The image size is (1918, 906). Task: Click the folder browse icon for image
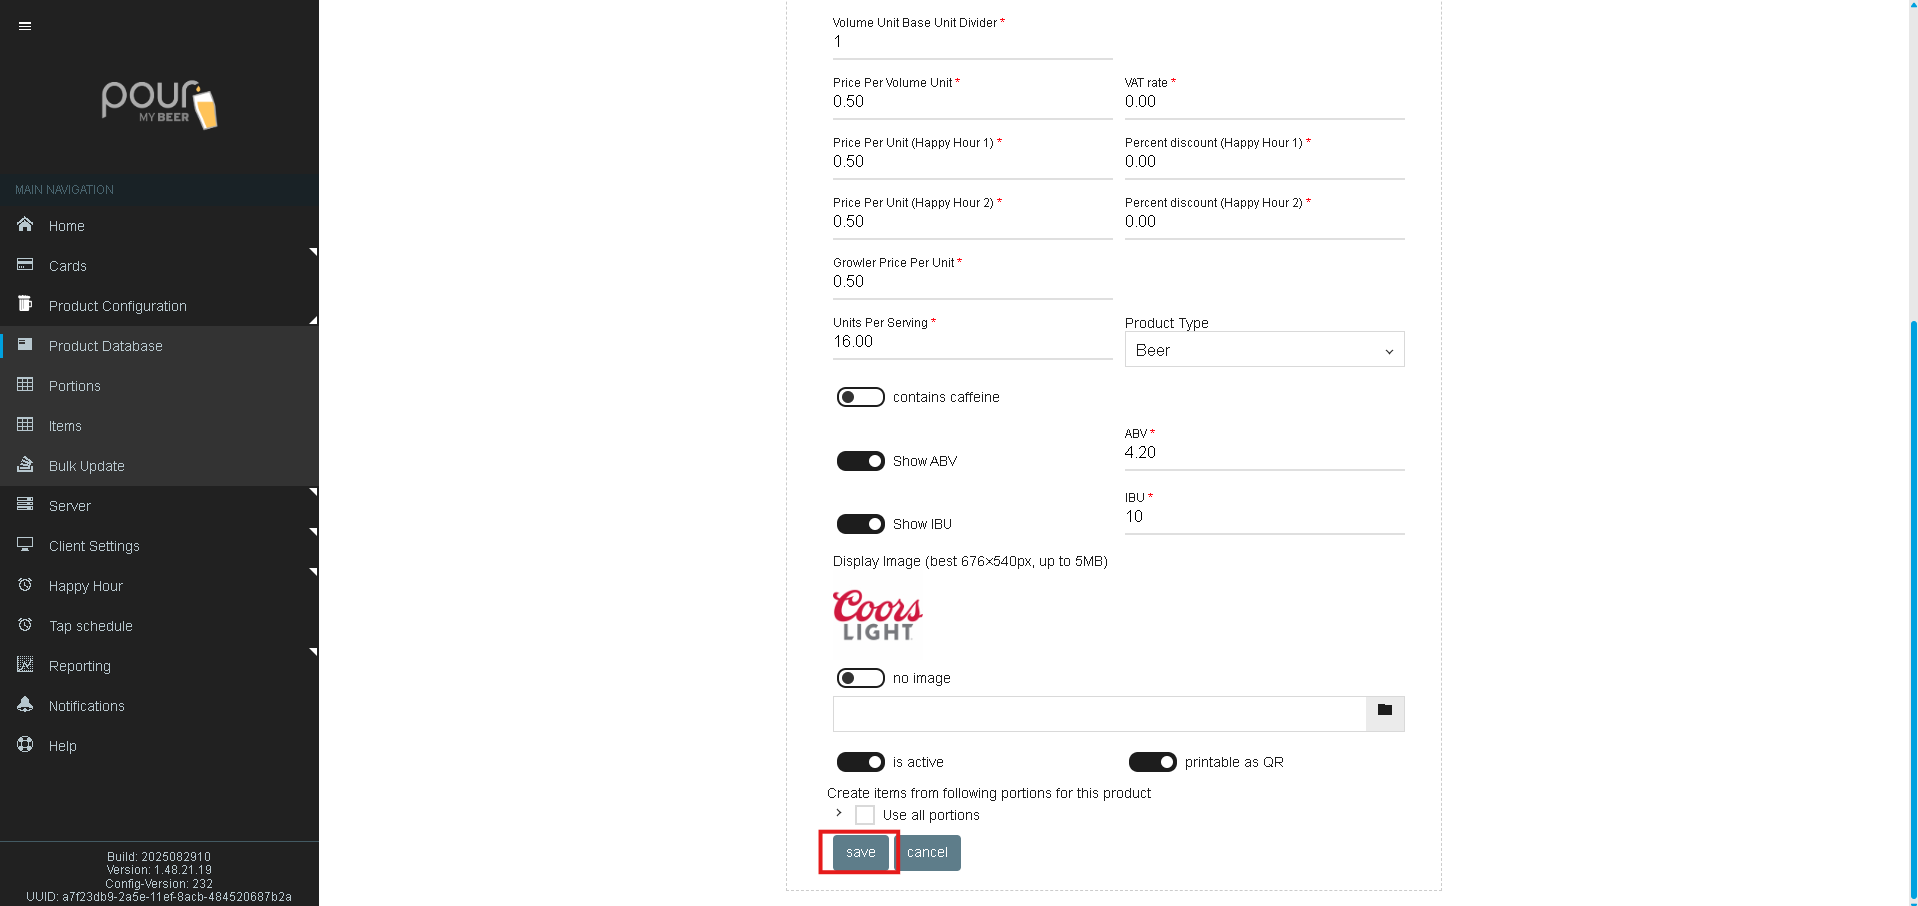(1385, 711)
